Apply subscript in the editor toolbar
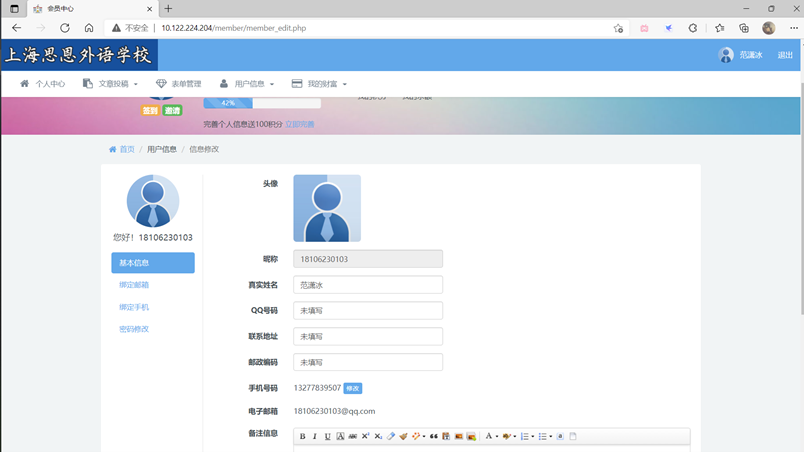804x452 pixels. point(378,436)
